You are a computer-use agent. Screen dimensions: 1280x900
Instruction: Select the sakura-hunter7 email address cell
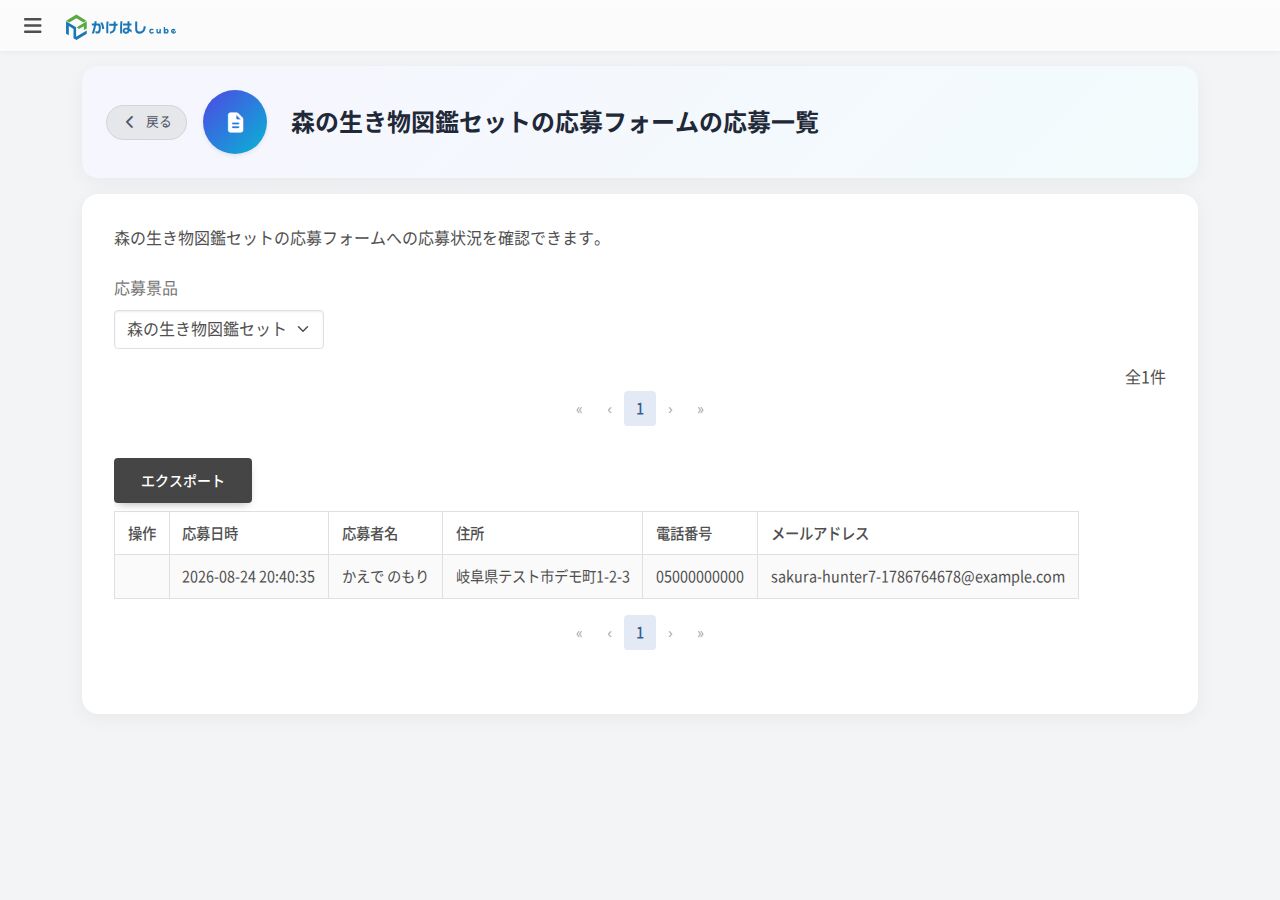pyautogui.click(x=918, y=577)
